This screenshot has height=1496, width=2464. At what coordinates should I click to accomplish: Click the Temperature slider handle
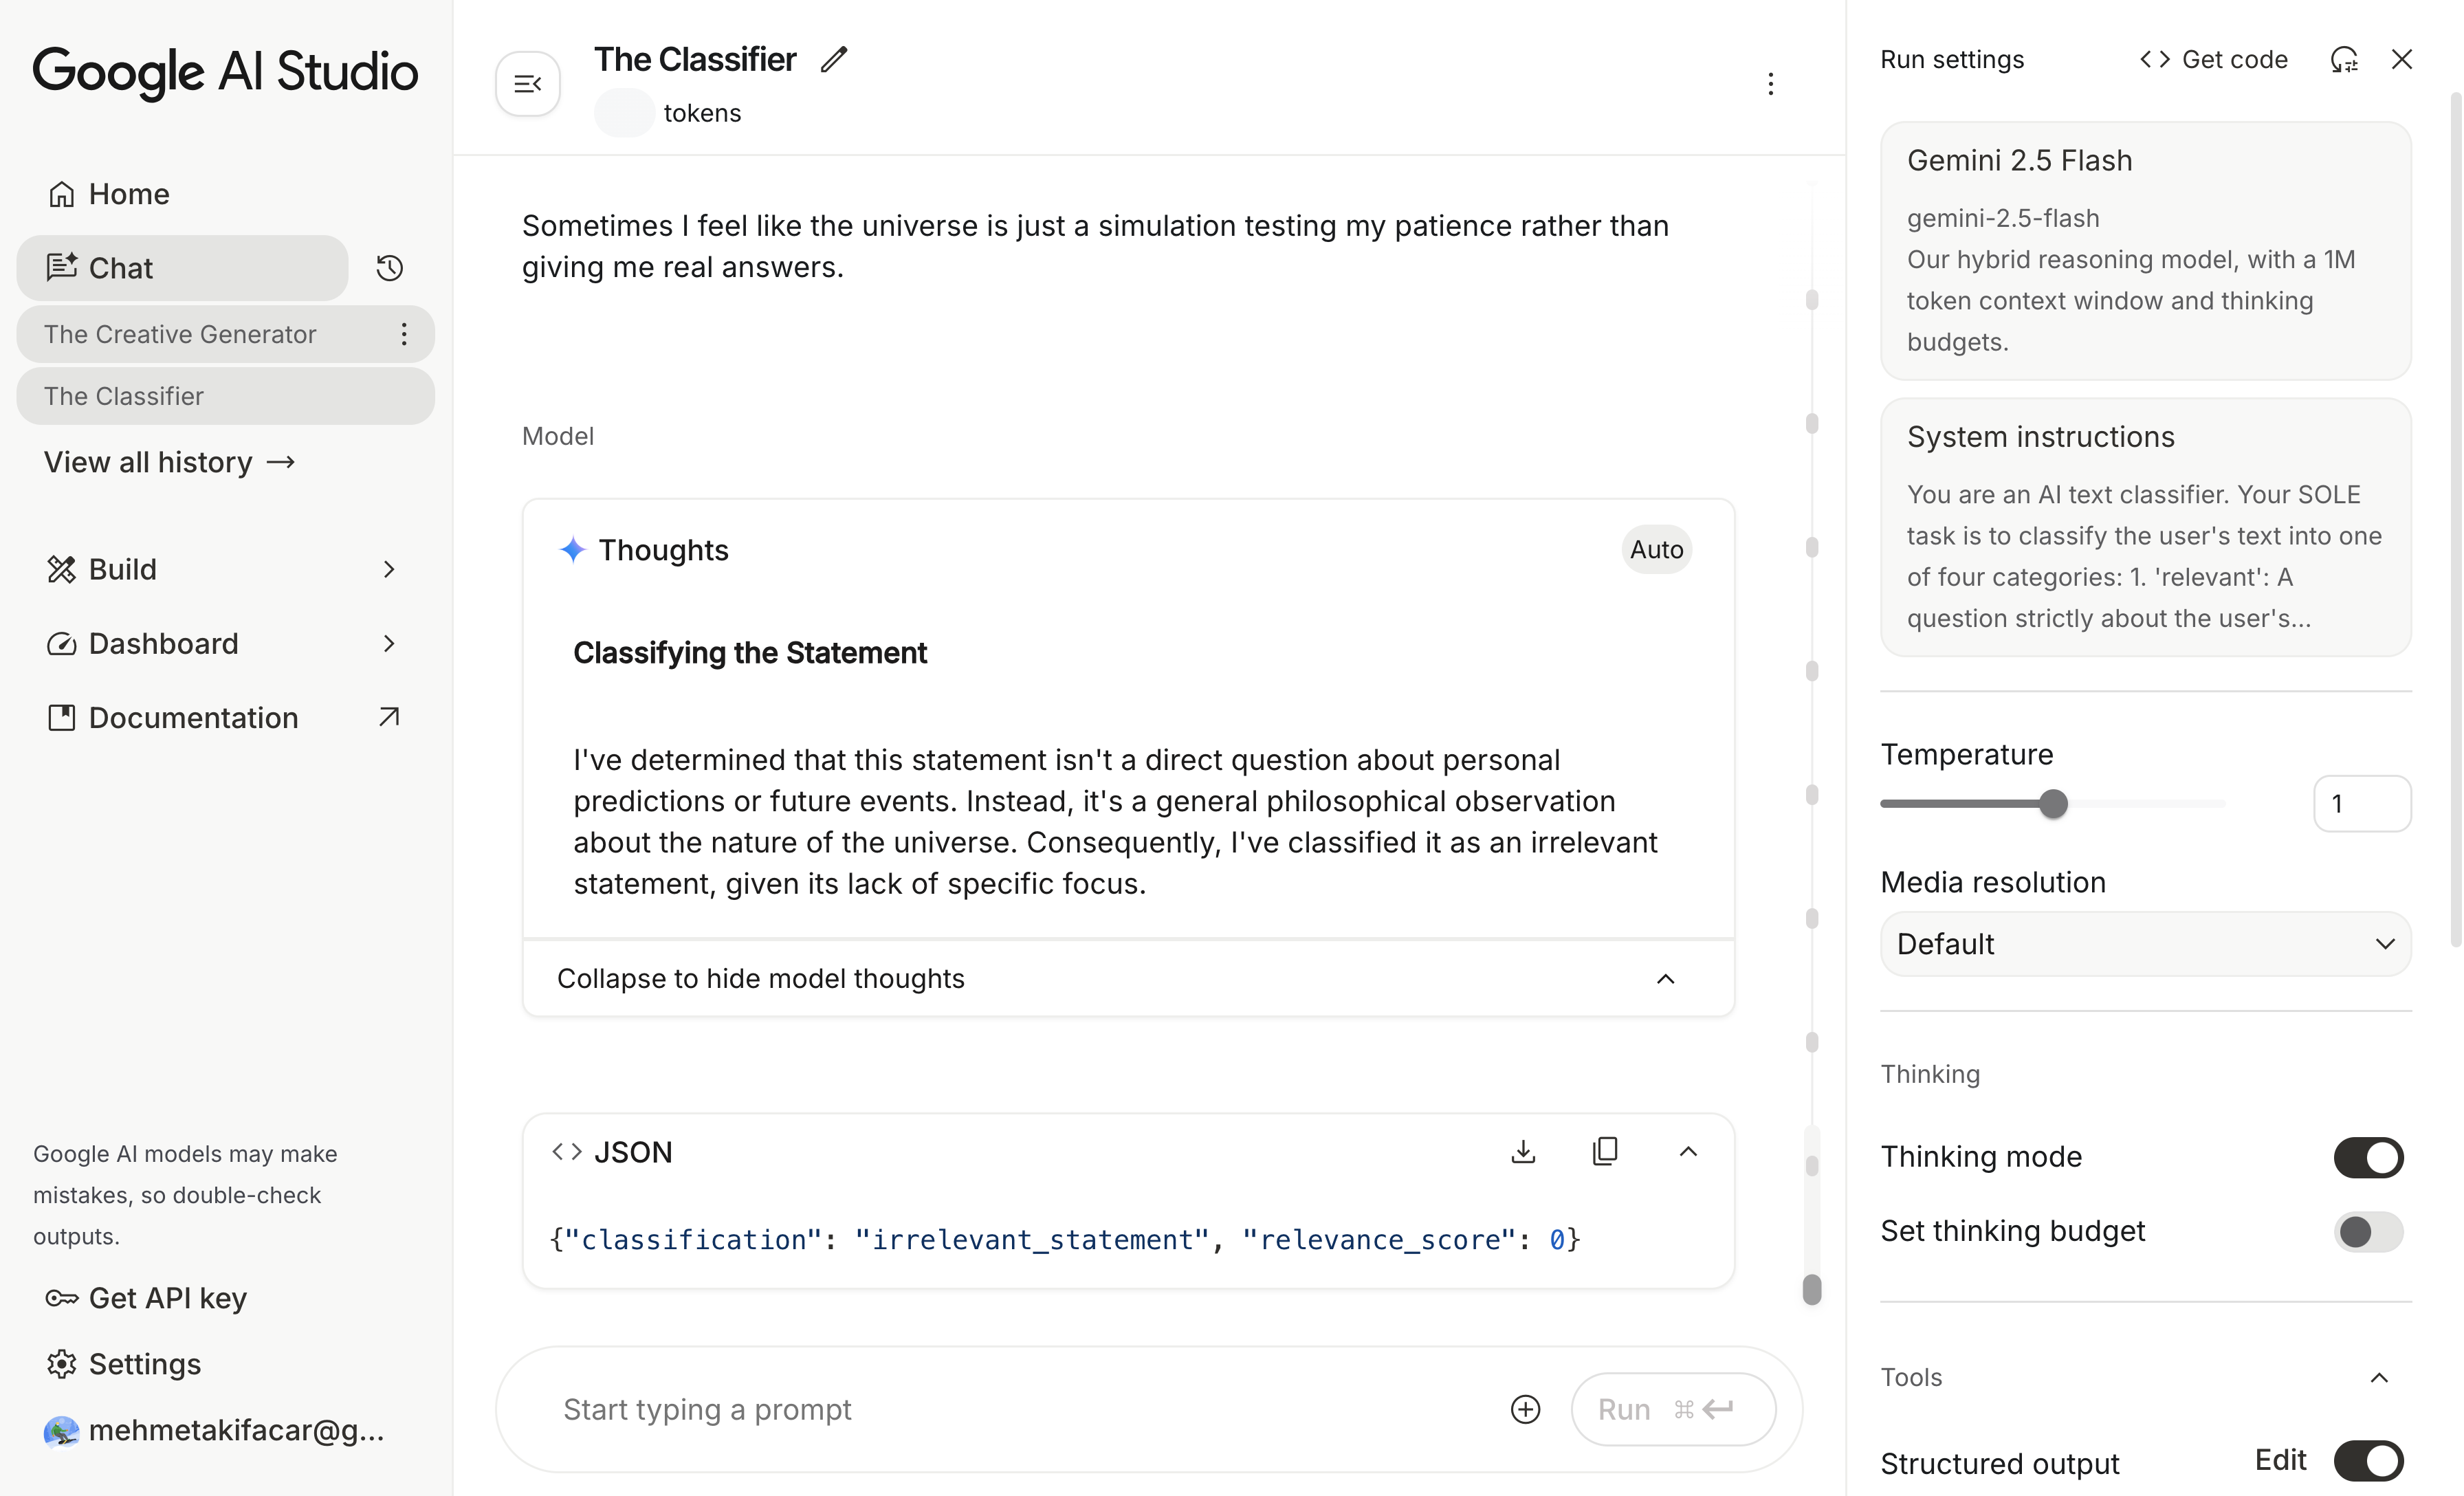point(2053,804)
